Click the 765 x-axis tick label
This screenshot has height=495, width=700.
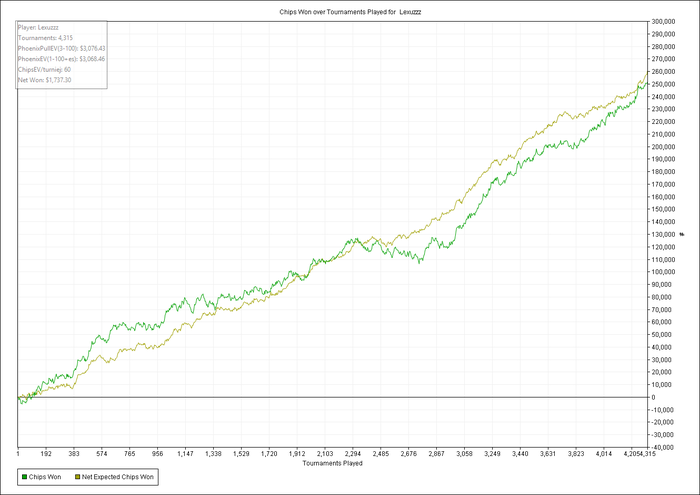(x=129, y=454)
